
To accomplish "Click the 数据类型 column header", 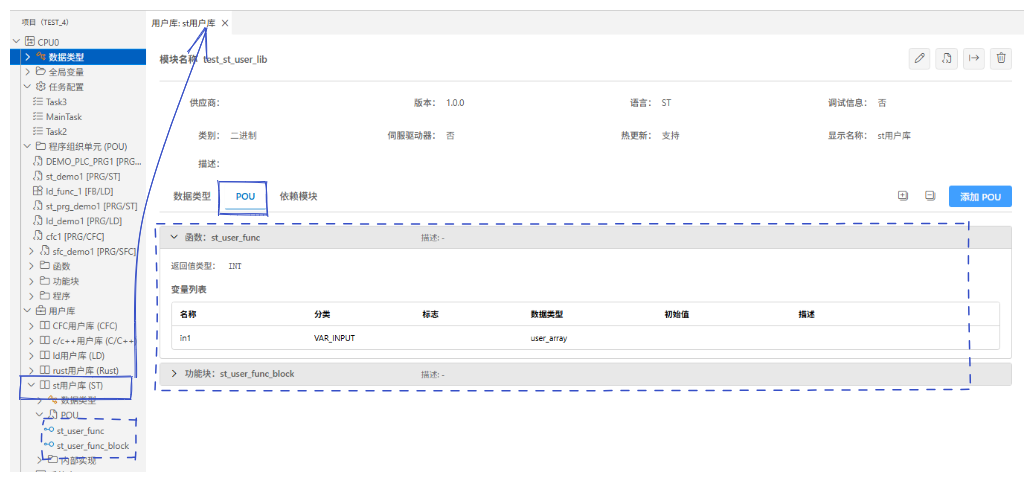I will point(546,314).
